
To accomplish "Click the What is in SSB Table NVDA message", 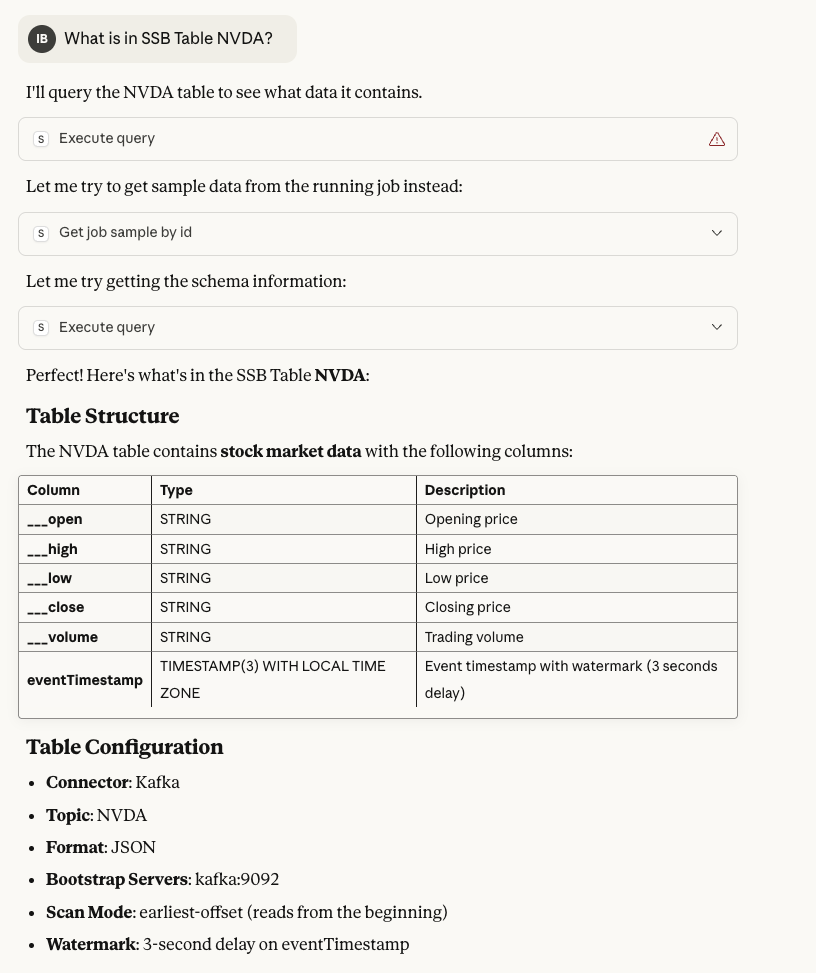I will pos(168,39).
